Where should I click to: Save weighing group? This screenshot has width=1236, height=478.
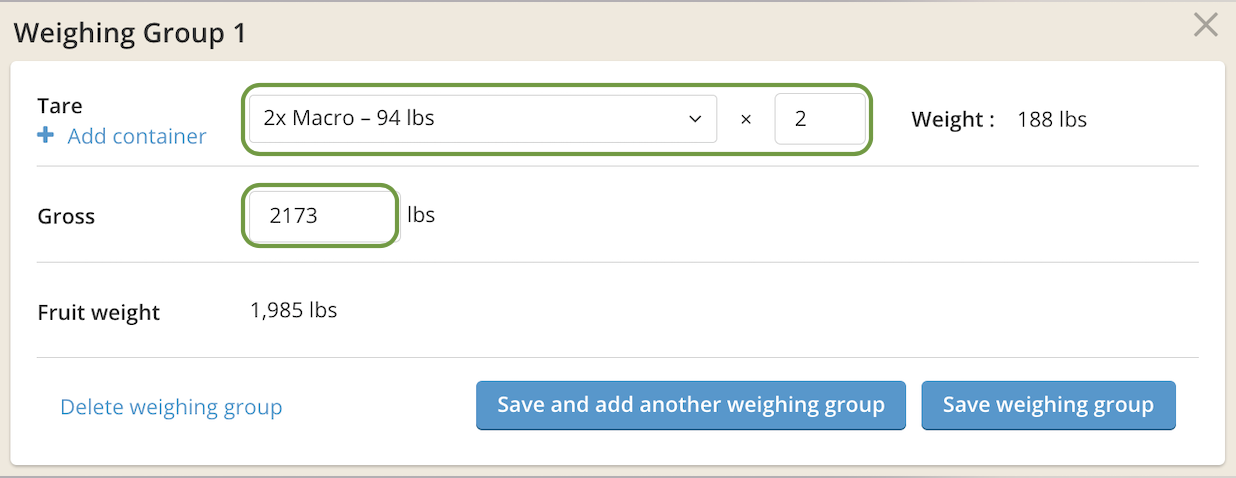pyautogui.click(x=1048, y=405)
